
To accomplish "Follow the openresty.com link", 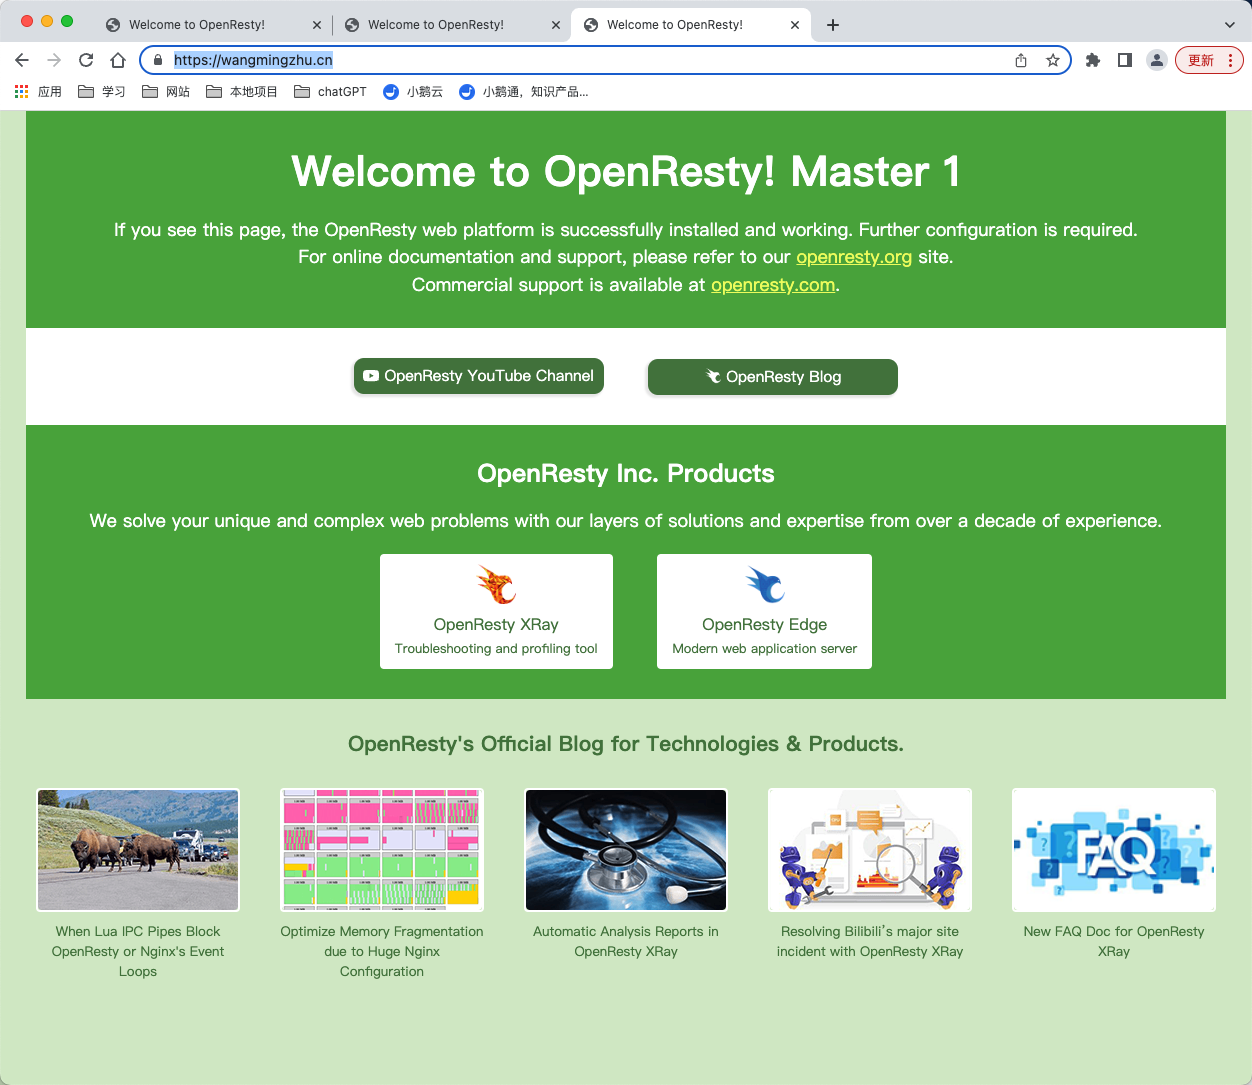I will (x=773, y=285).
